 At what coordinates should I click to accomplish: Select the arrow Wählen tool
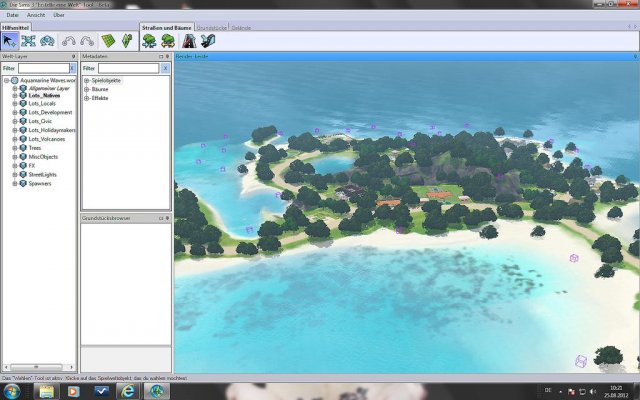(x=9, y=41)
